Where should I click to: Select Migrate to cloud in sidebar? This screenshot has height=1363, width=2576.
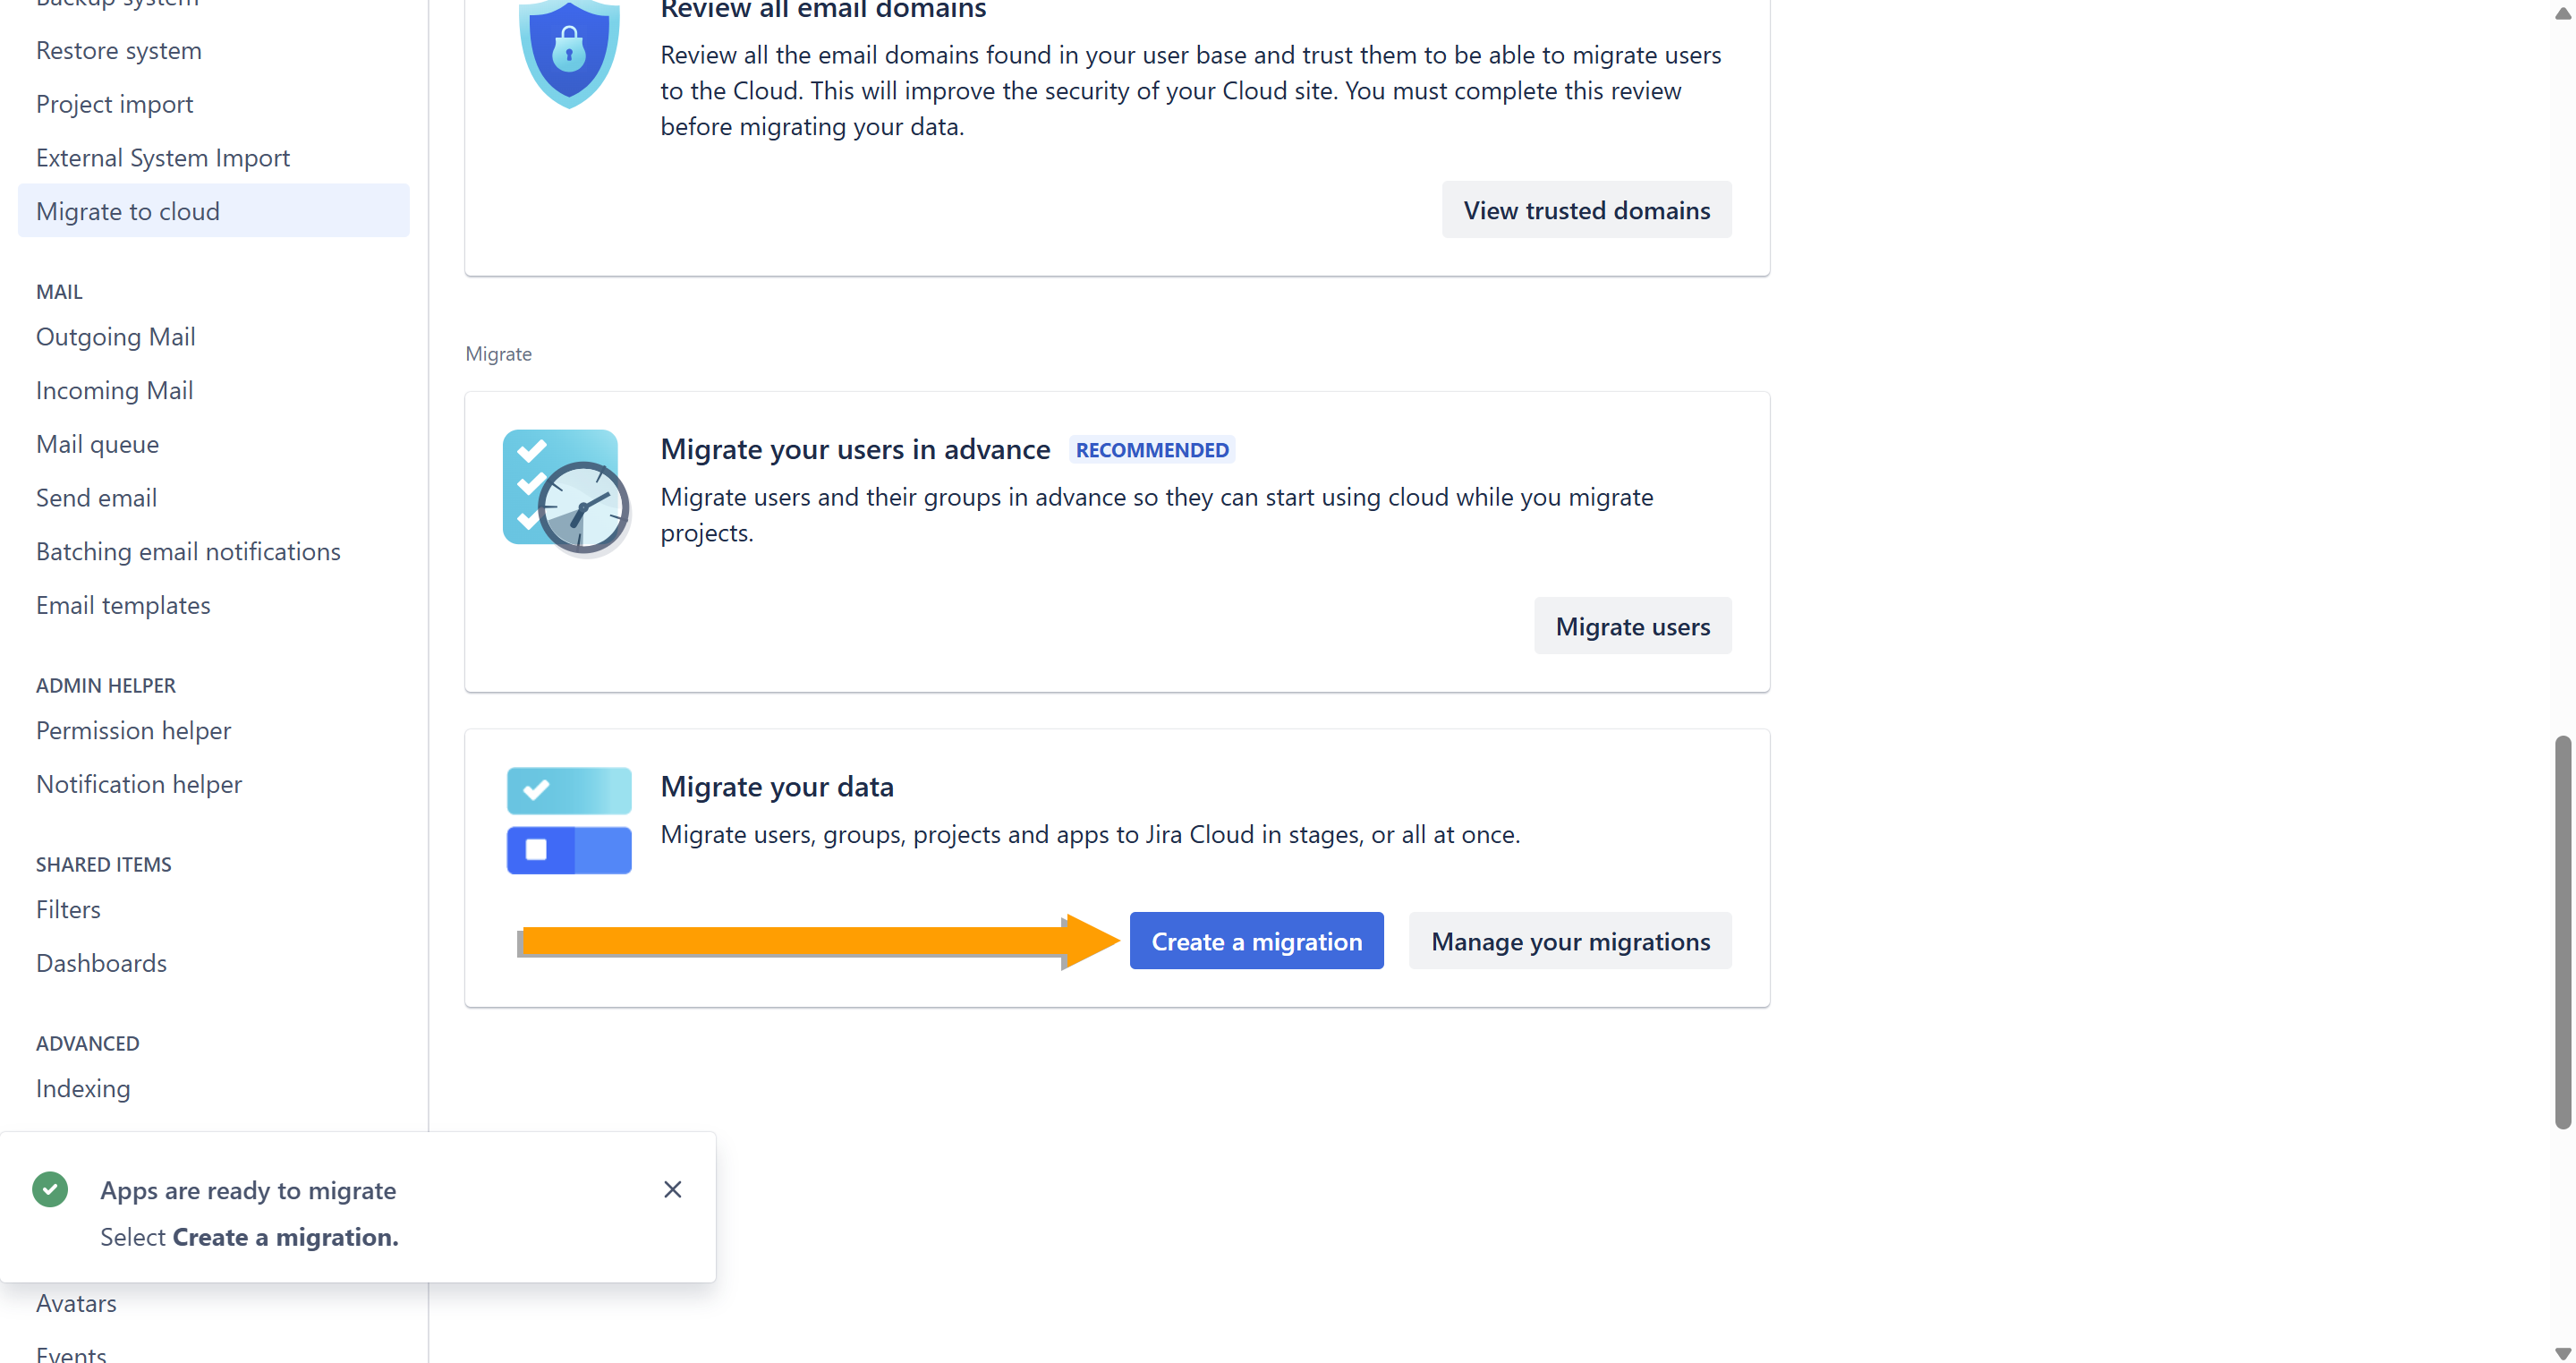pyautogui.click(x=128, y=211)
